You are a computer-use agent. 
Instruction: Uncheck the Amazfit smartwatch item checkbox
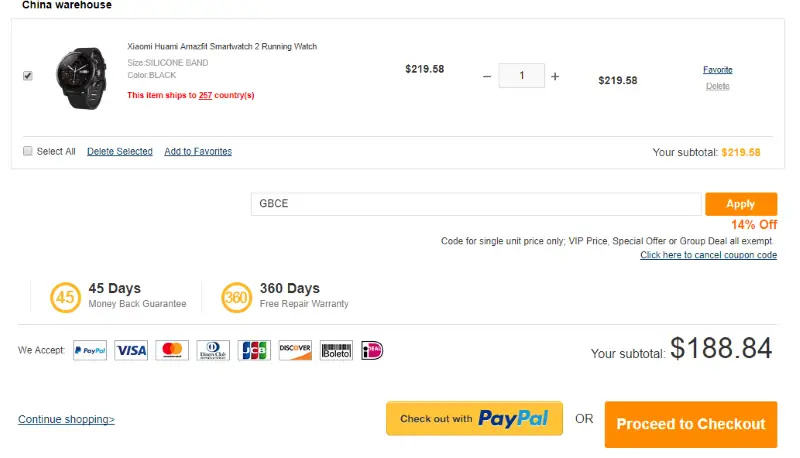pos(28,75)
